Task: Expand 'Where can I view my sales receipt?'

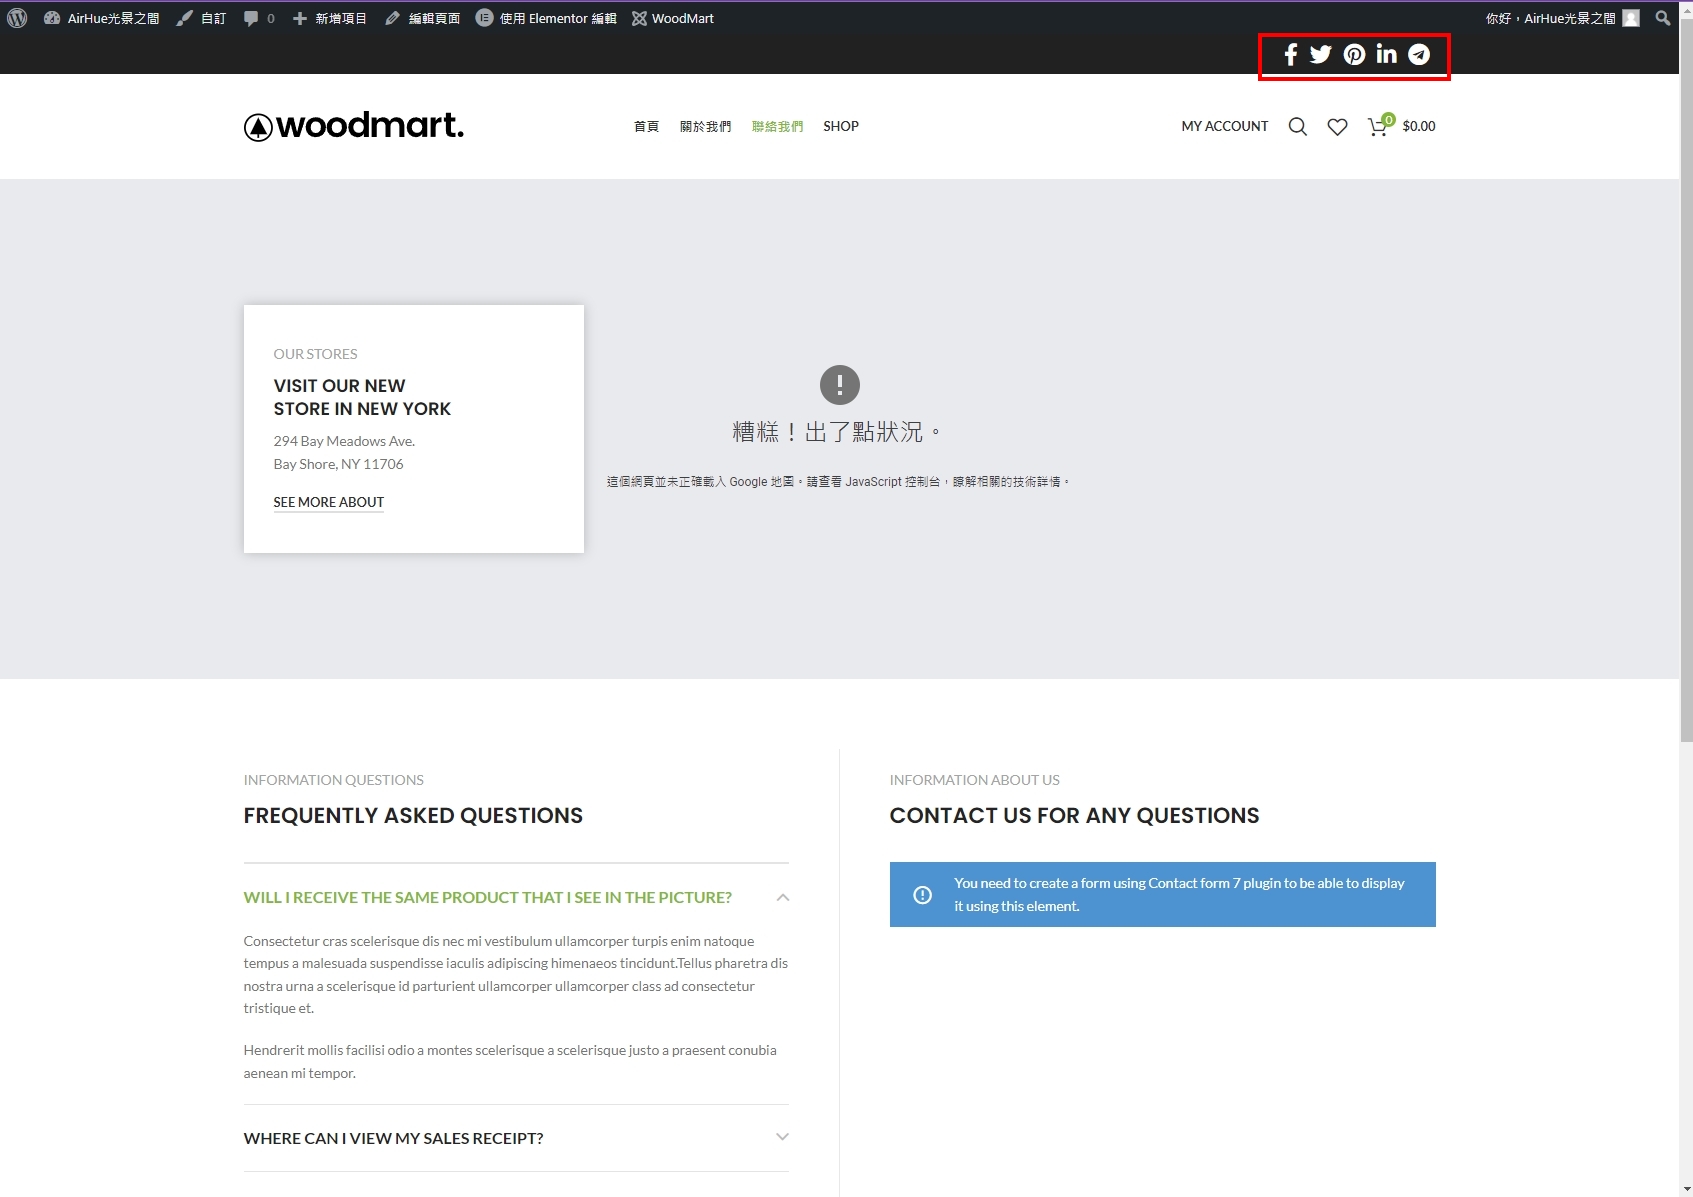Action: [x=394, y=1138]
